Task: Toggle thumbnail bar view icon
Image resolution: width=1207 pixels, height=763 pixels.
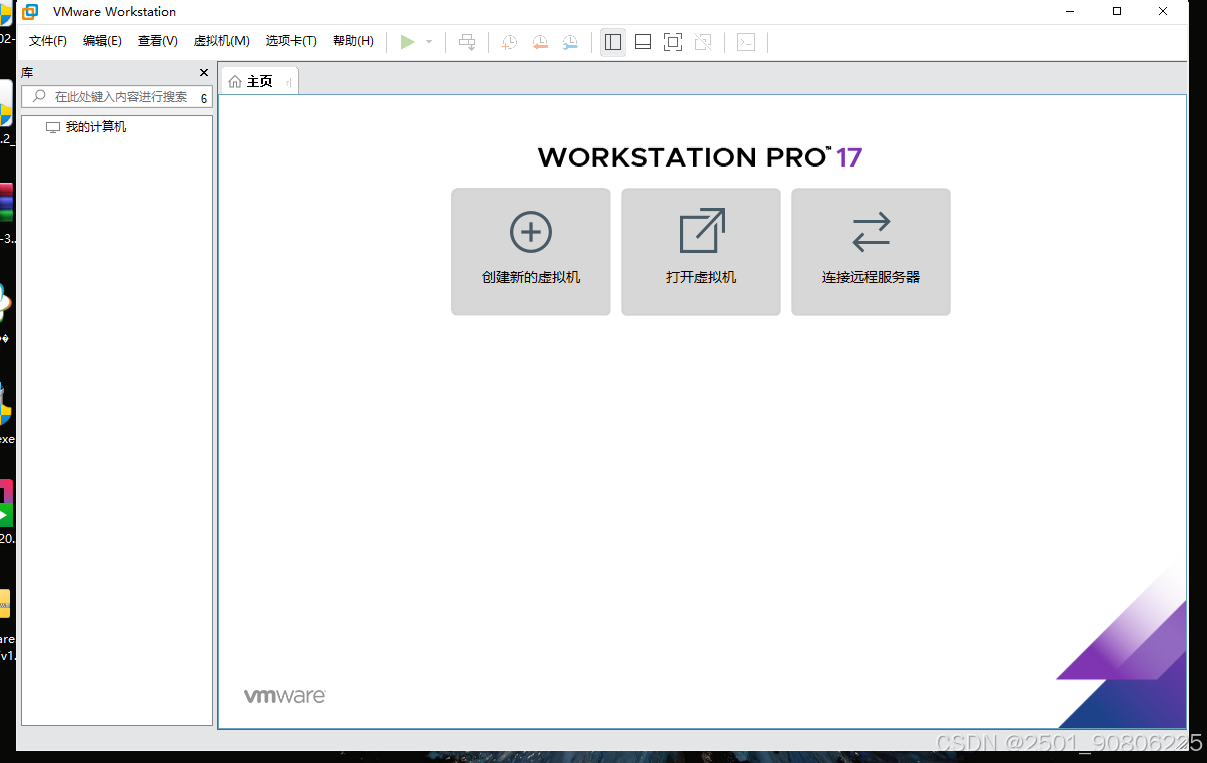Action: point(643,42)
